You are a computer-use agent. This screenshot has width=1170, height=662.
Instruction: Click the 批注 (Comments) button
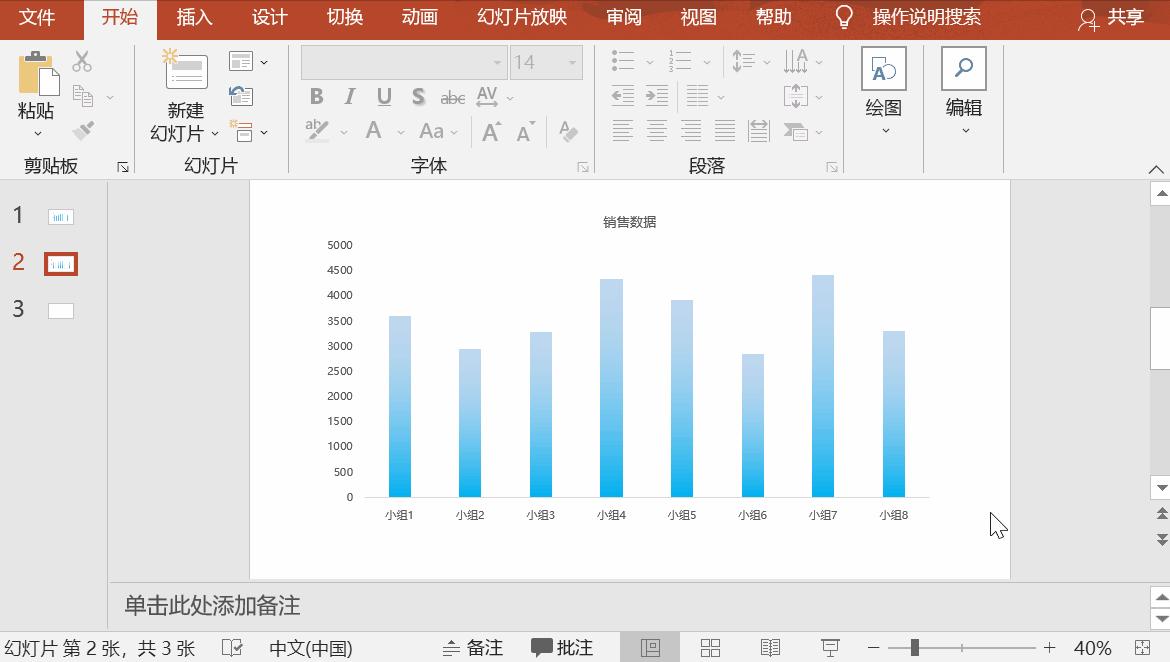(561, 647)
